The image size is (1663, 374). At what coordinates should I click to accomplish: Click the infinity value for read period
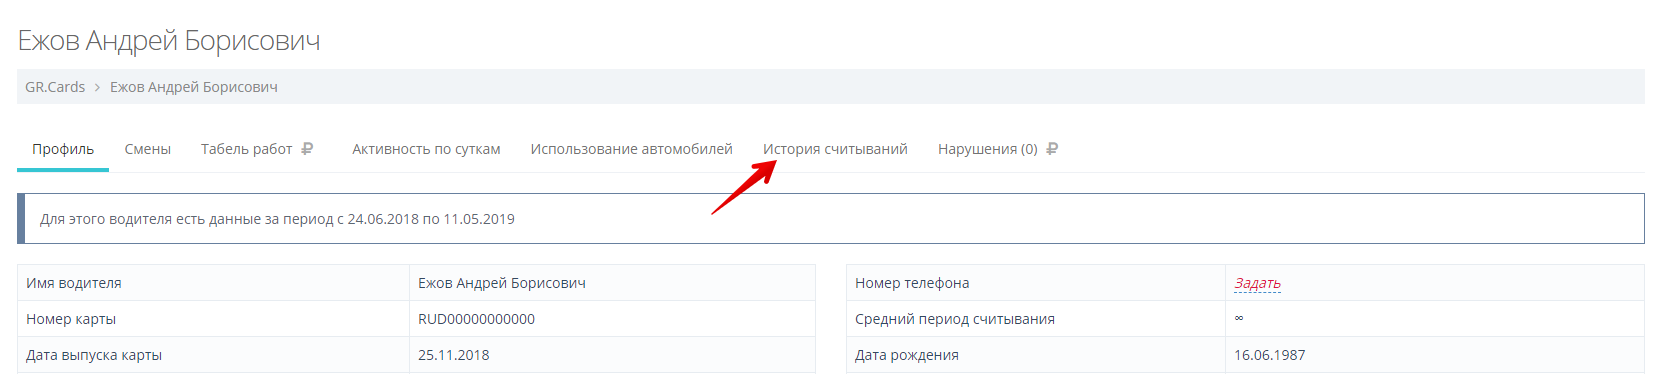coord(1239,318)
